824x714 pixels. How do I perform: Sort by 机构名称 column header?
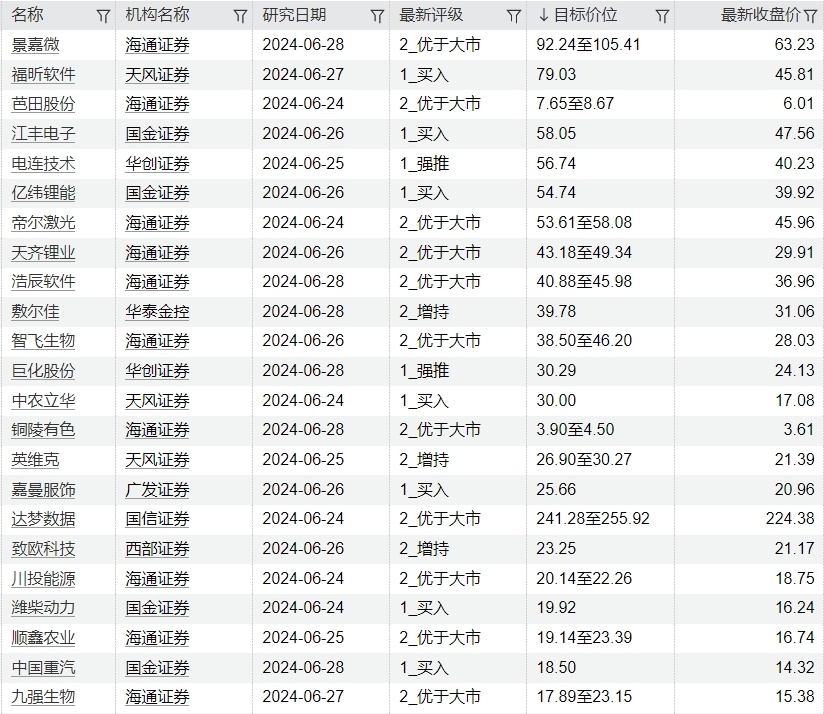click(157, 15)
